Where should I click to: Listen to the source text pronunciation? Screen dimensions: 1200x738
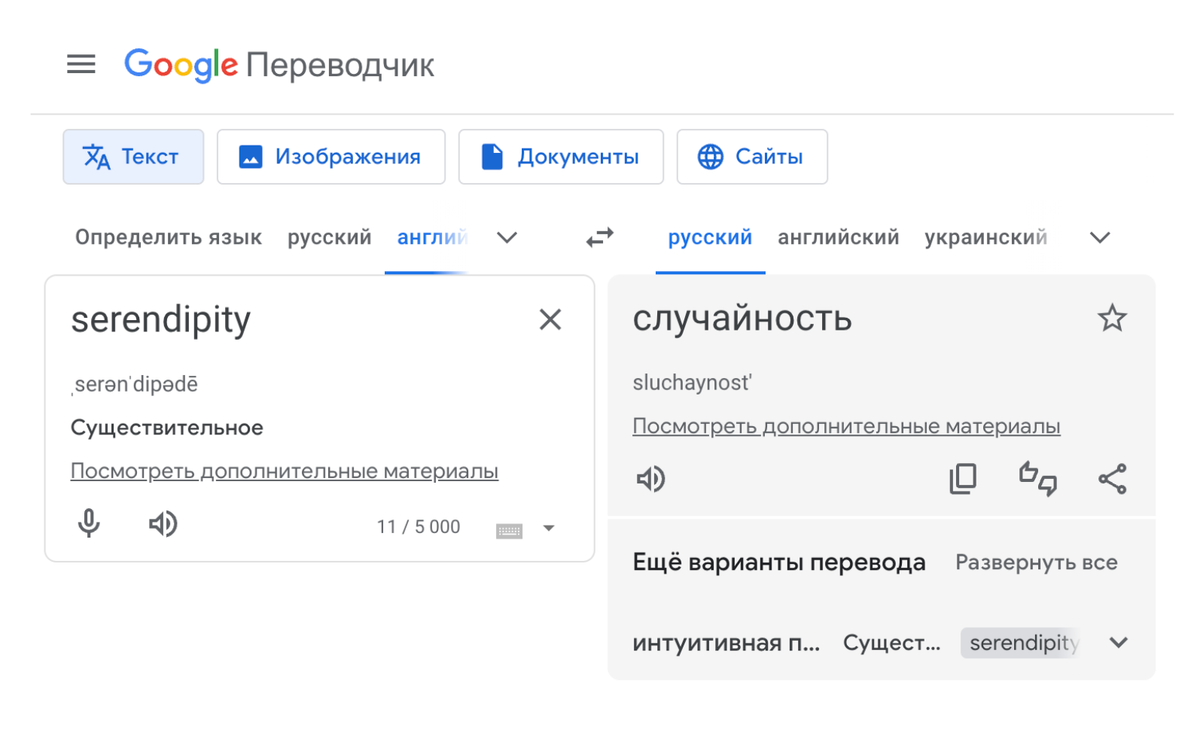[x=163, y=523]
